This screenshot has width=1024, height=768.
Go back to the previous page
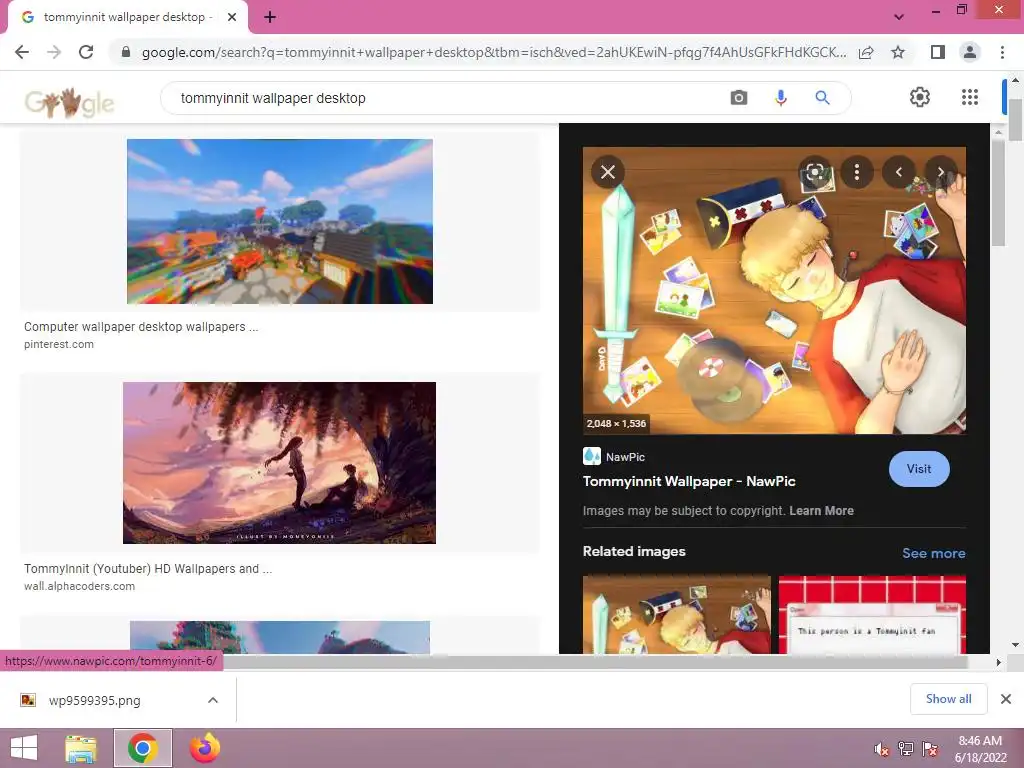(x=22, y=52)
